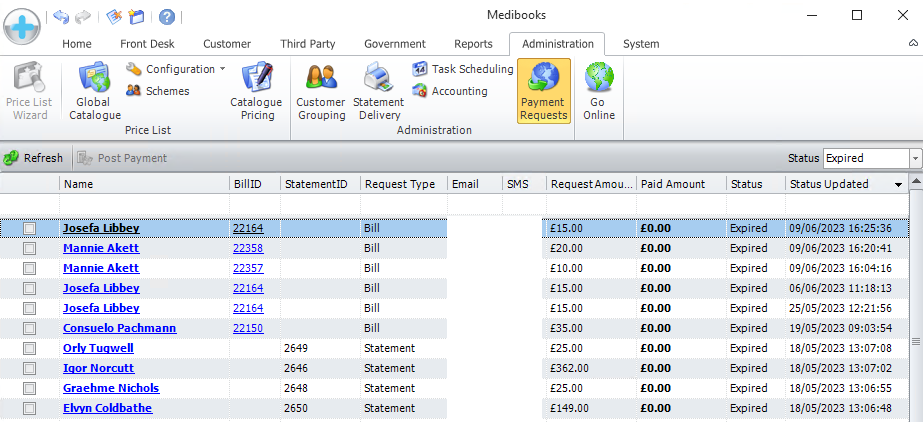Image resolution: width=923 pixels, height=422 pixels.
Task: Switch to the Front Desk tab
Action: (x=147, y=44)
